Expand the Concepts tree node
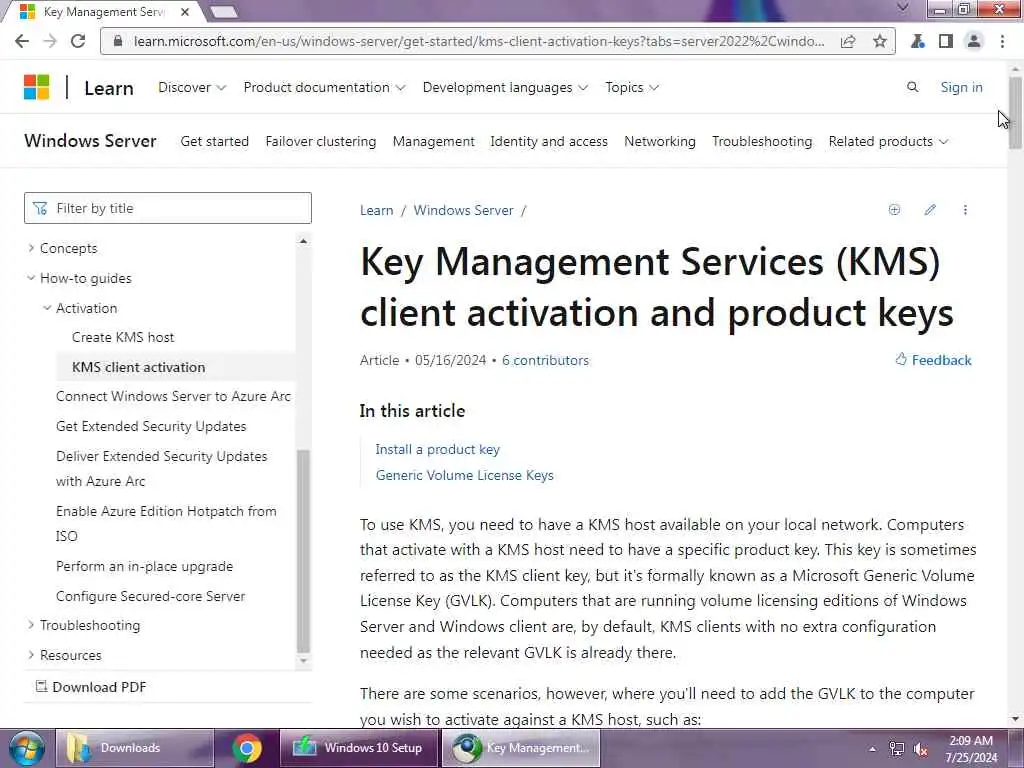 tap(31, 248)
